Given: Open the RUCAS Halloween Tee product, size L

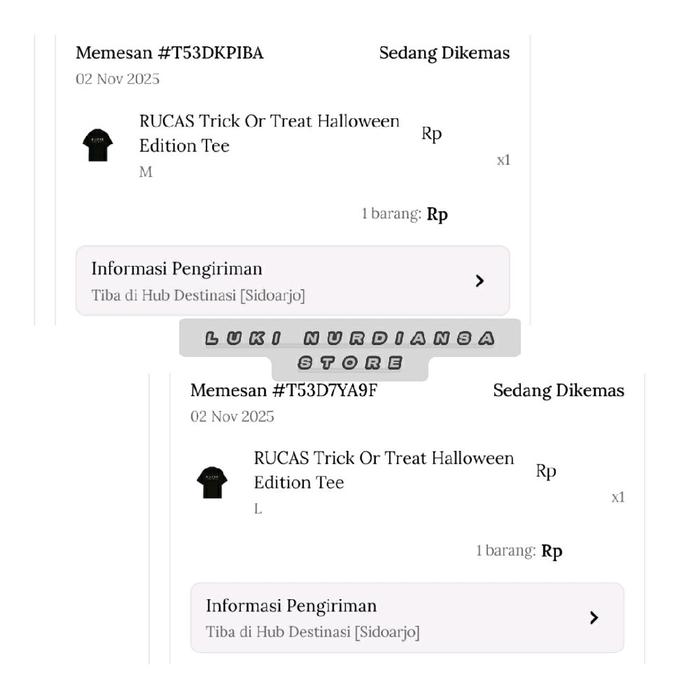Looking at the screenshot, I should tap(383, 470).
